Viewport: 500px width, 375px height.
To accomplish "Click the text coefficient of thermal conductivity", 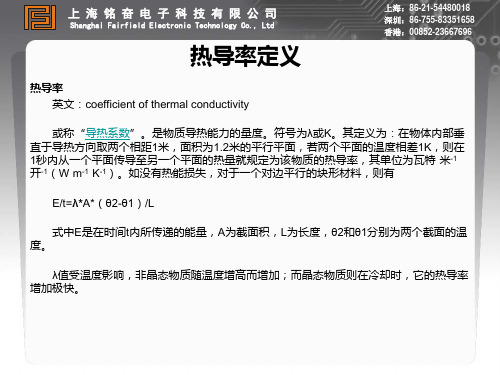I will pyautogui.click(x=167, y=104).
